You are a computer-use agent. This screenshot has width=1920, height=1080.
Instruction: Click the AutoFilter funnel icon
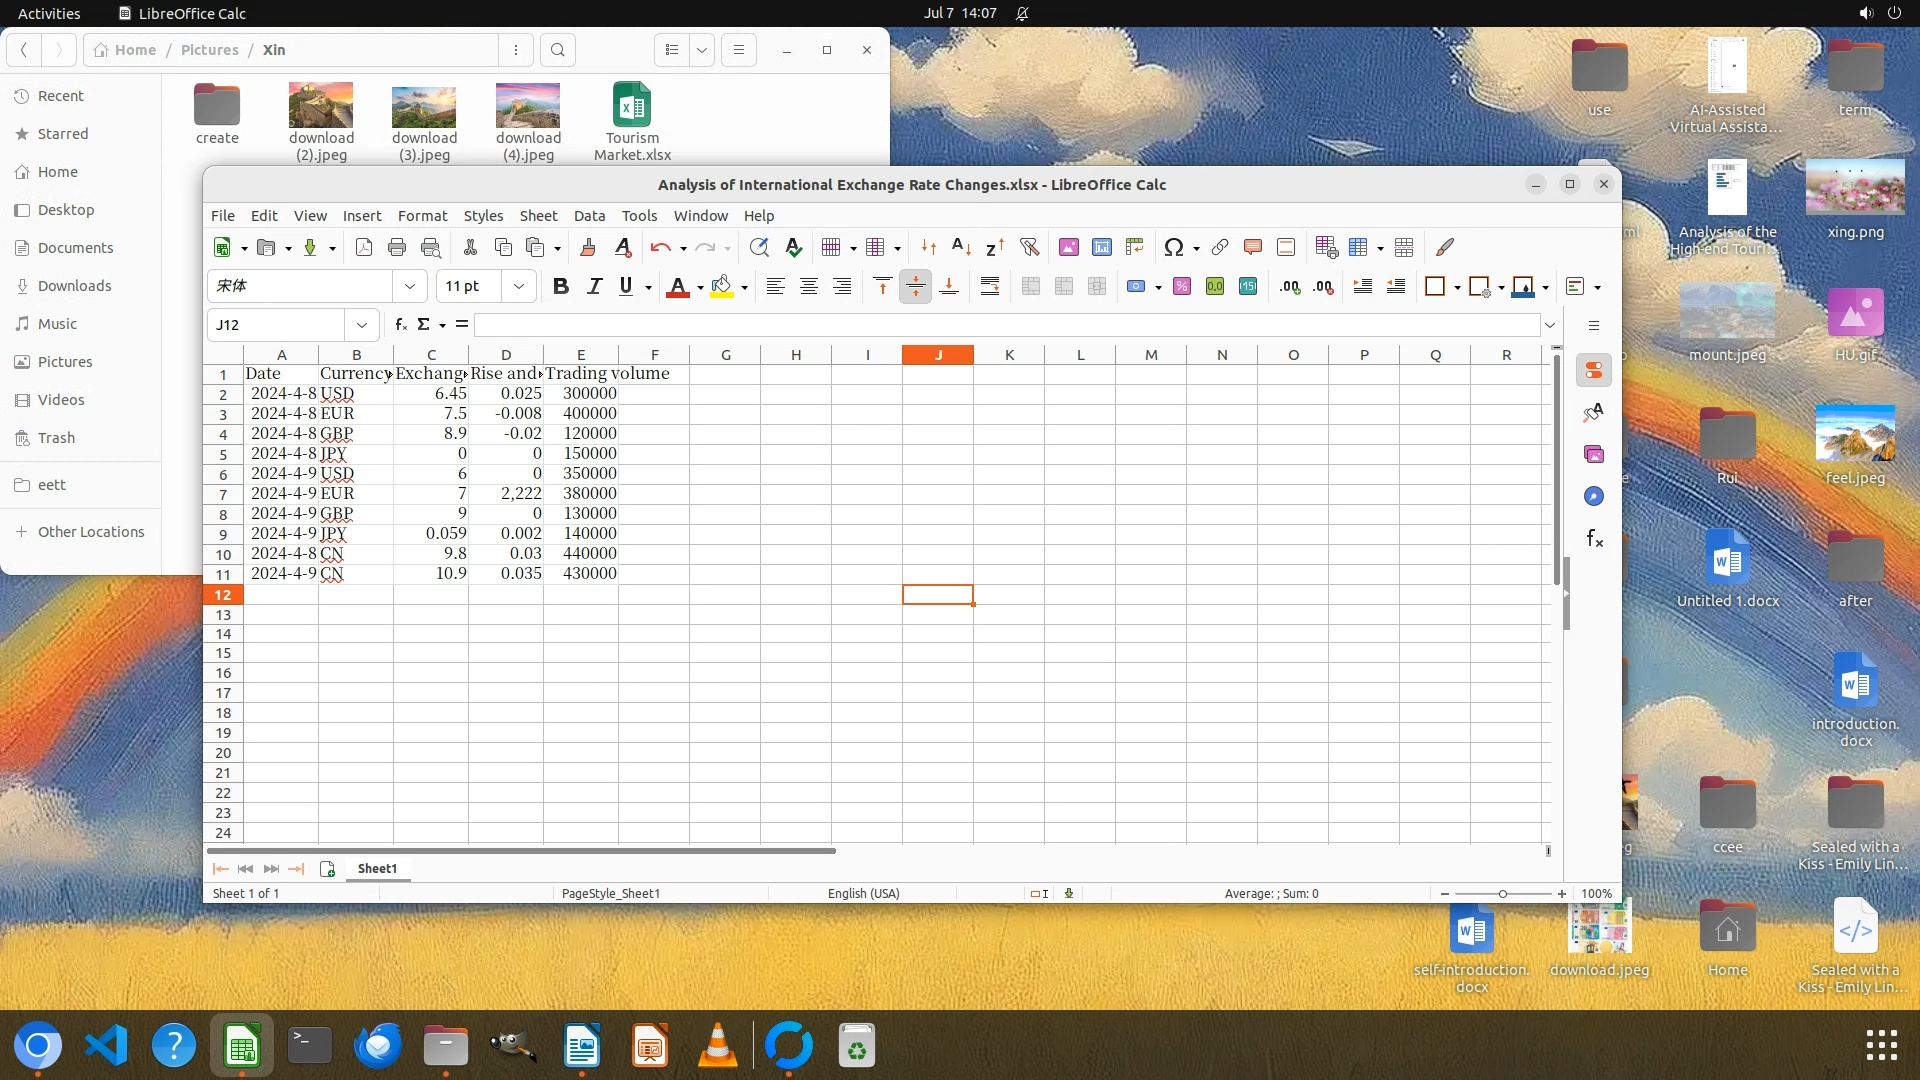coord(1030,247)
